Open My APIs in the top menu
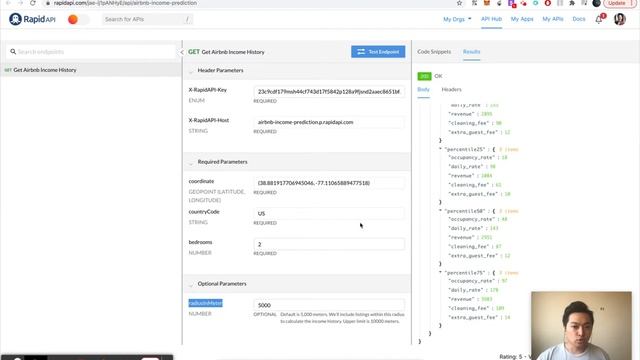Image resolution: width=640 pixels, height=360 pixels. point(553,19)
